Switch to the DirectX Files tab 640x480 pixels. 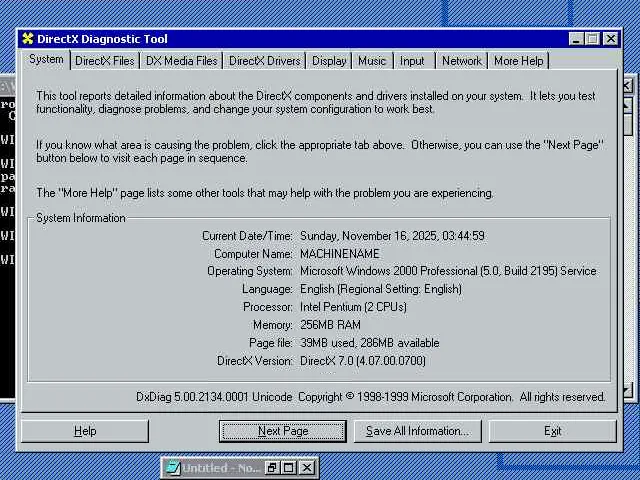[x=105, y=61]
